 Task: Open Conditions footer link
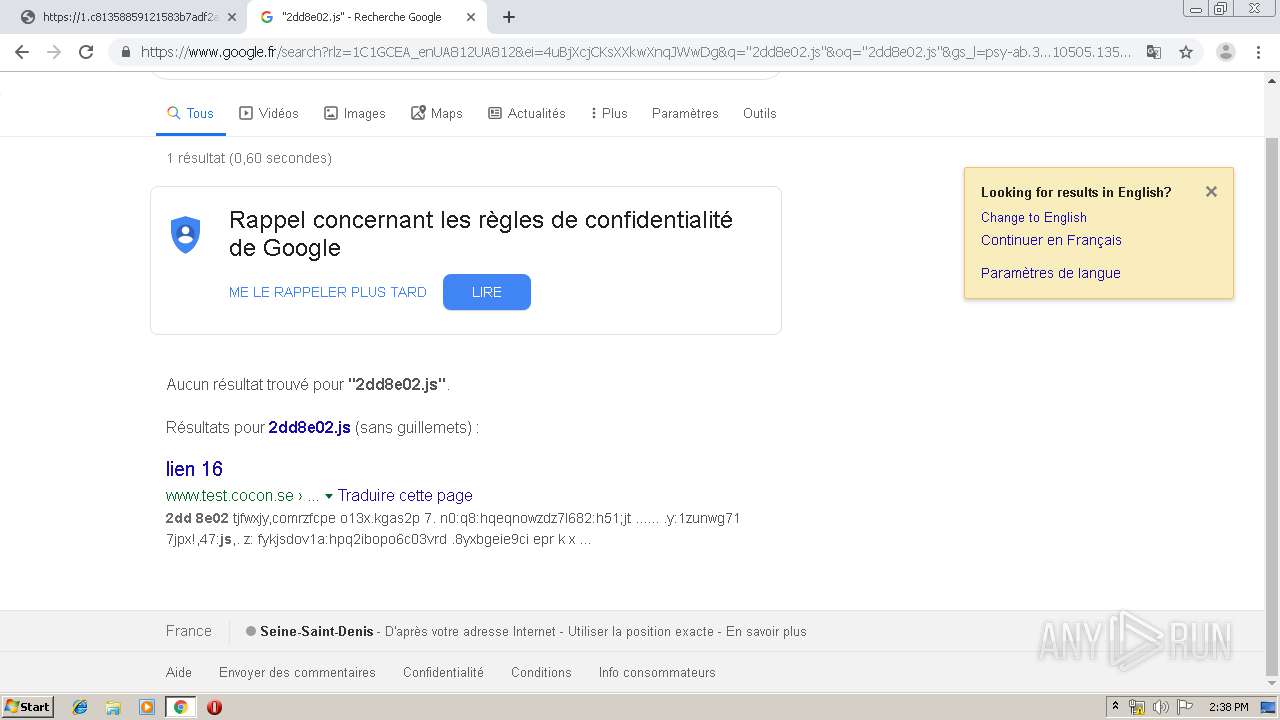click(541, 672)
